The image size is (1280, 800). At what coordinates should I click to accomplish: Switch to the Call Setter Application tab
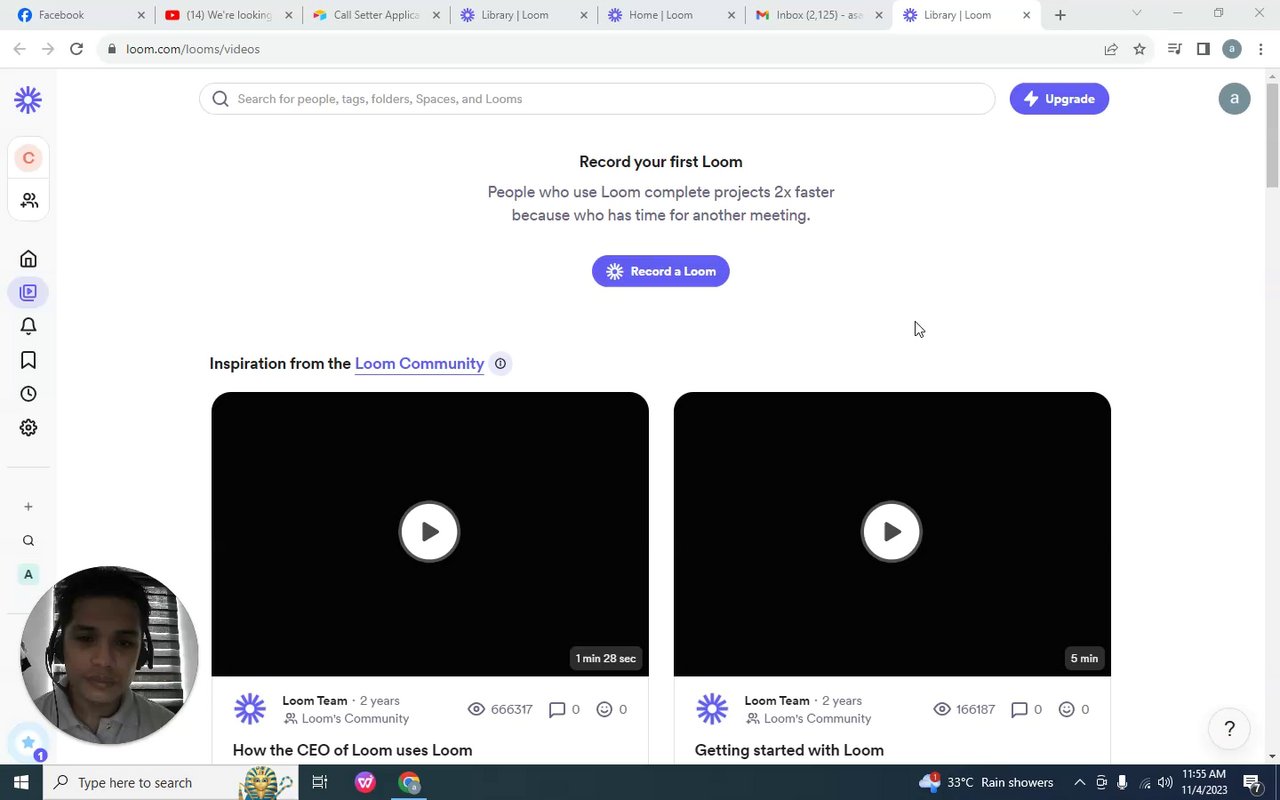tap(376, 15)
